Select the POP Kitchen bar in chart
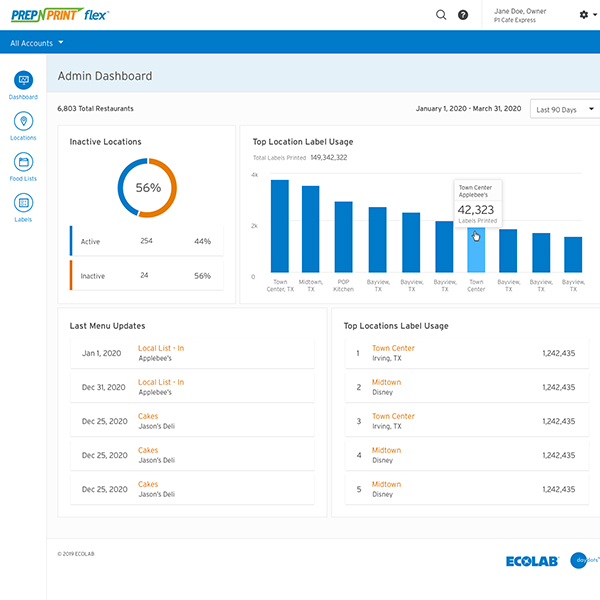The image size is (600, 600). (343, 238)
